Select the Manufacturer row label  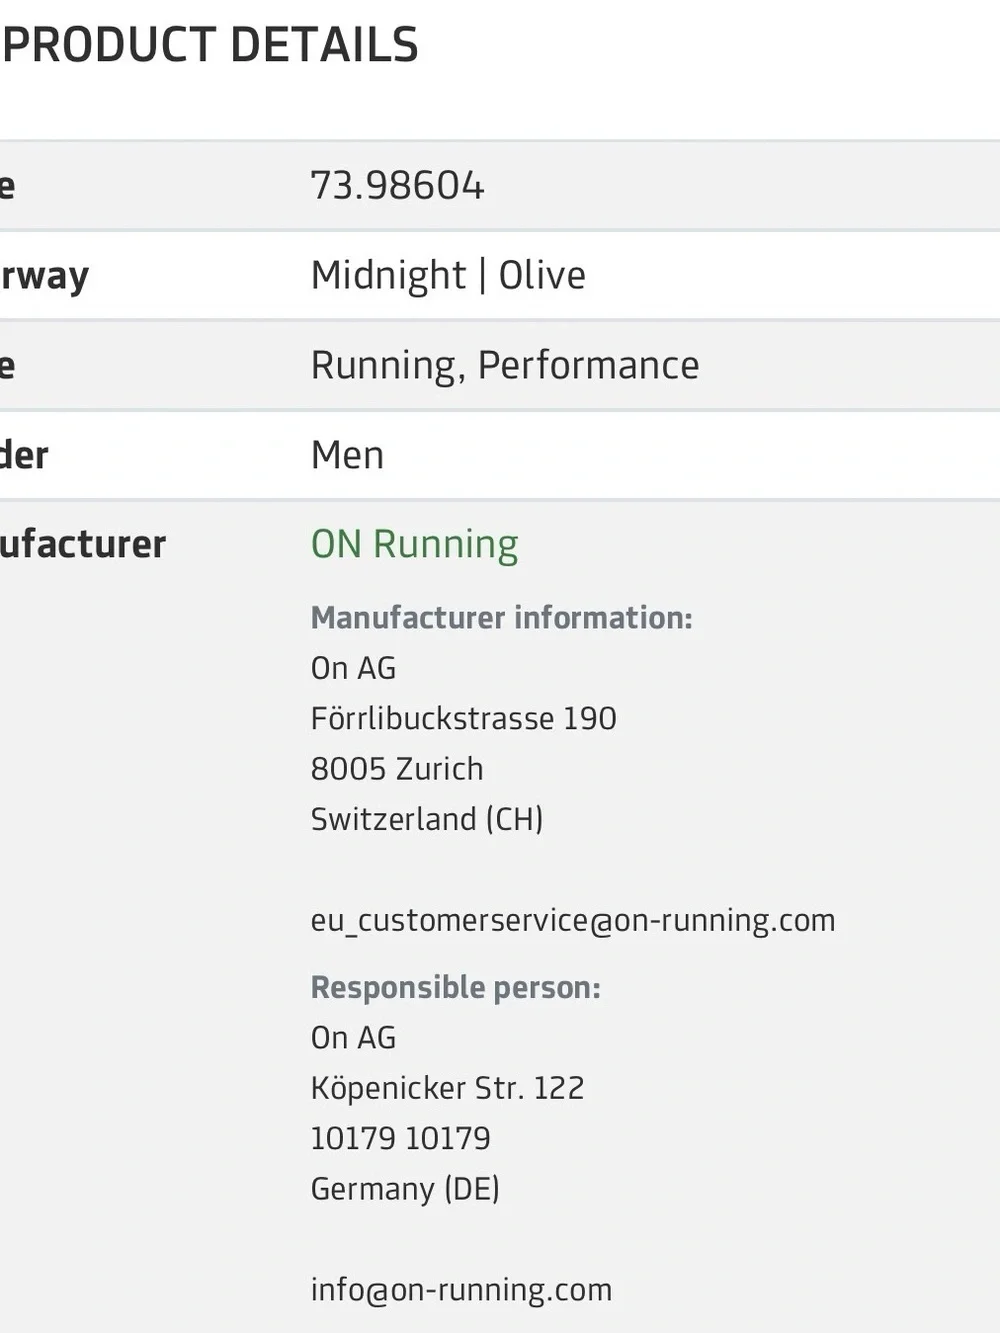coord(83,544)
